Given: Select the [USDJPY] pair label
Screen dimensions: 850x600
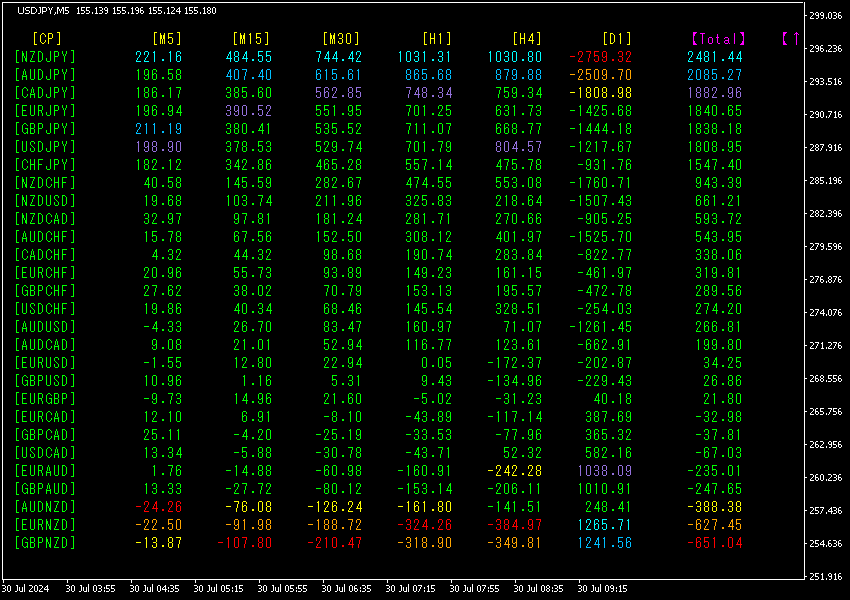Looking at the screenshot, I should pyautogui.click(x=45, y=147).
